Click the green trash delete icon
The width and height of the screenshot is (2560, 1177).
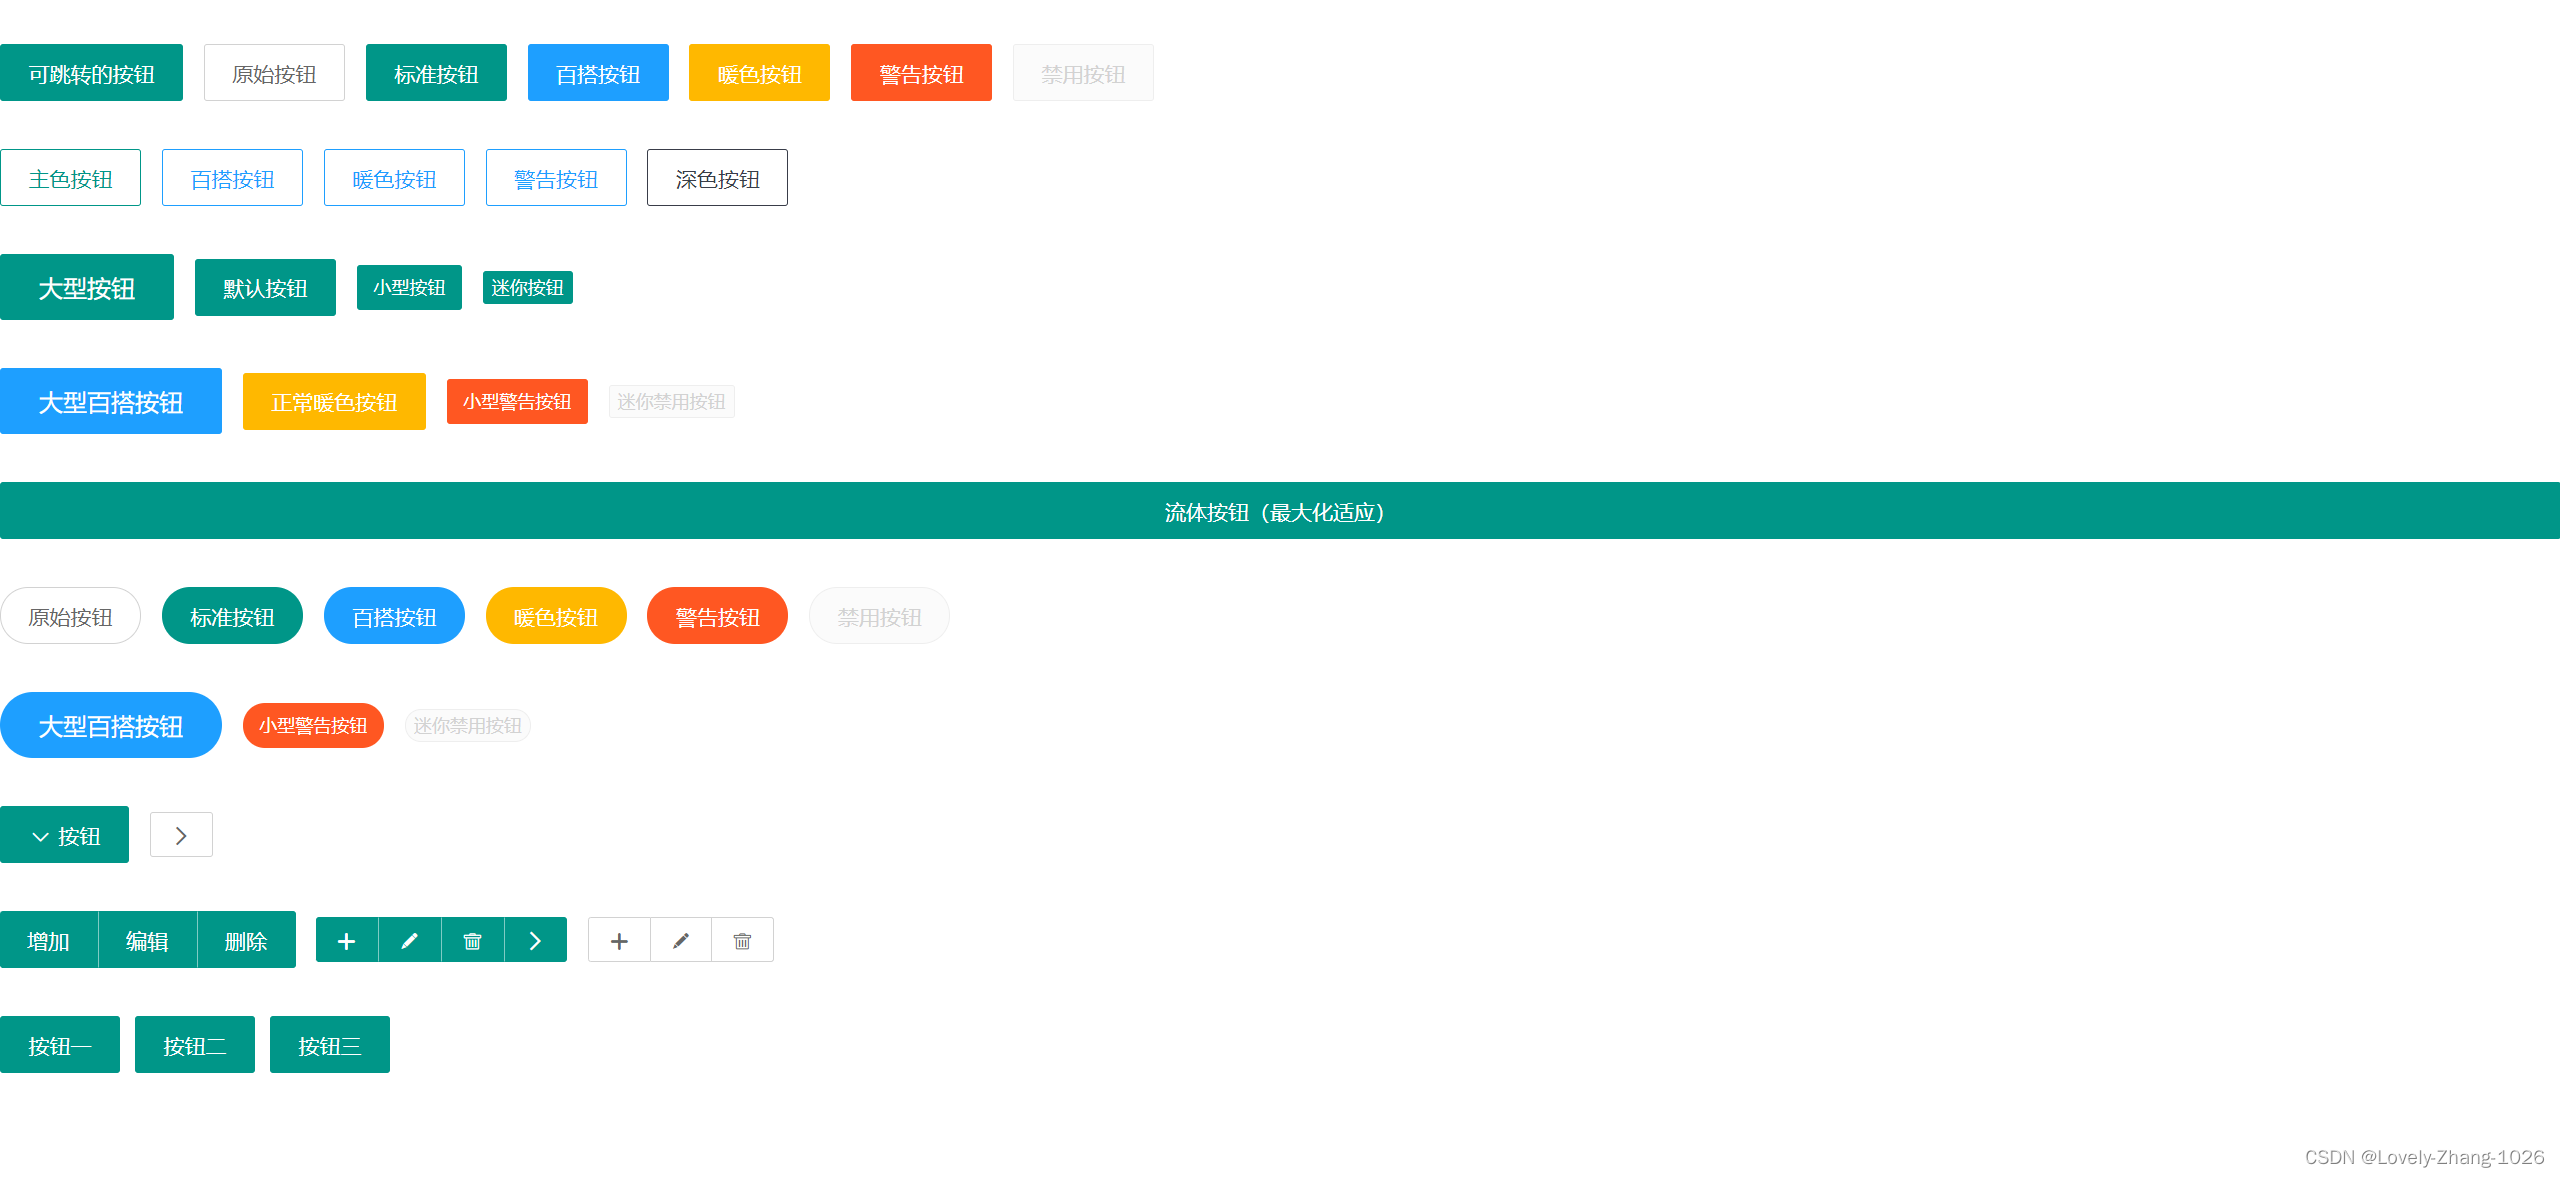pos(473,940)
